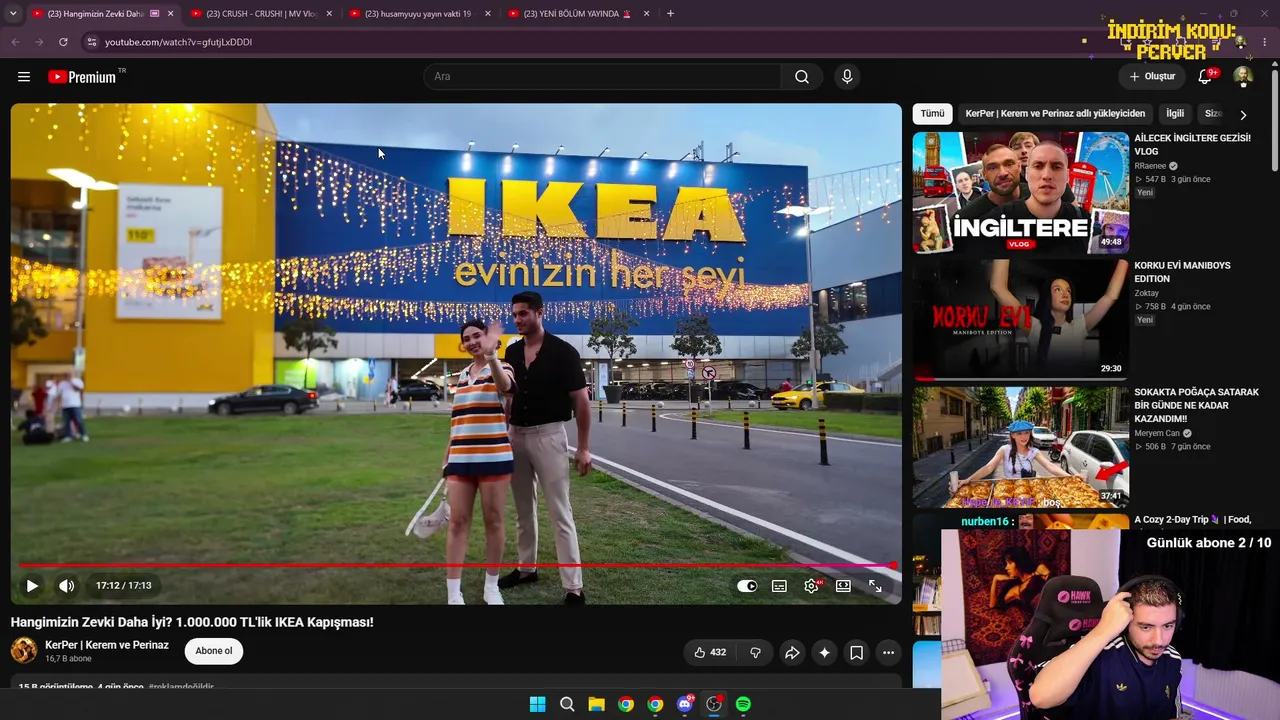Toggle subtitles in the video player
This screenshot has height=720, width=1280.
(779, 586)
